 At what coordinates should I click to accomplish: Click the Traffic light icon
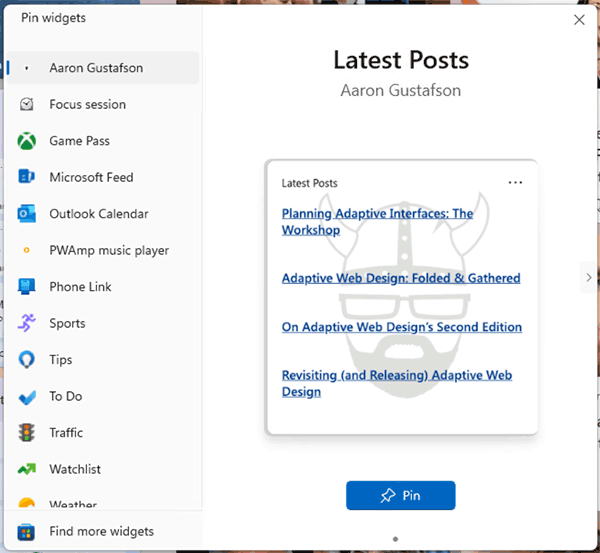pos(27,433)
